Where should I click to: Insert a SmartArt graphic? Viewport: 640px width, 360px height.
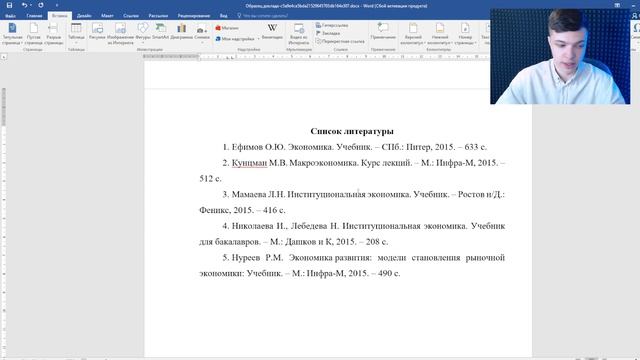pos(160,32)
